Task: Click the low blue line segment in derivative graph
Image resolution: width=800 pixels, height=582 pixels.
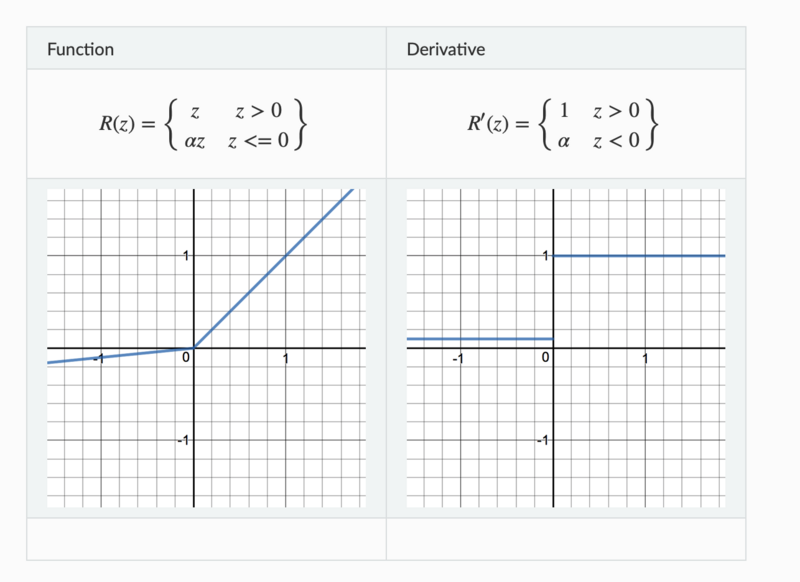Action: coord(480,339)
